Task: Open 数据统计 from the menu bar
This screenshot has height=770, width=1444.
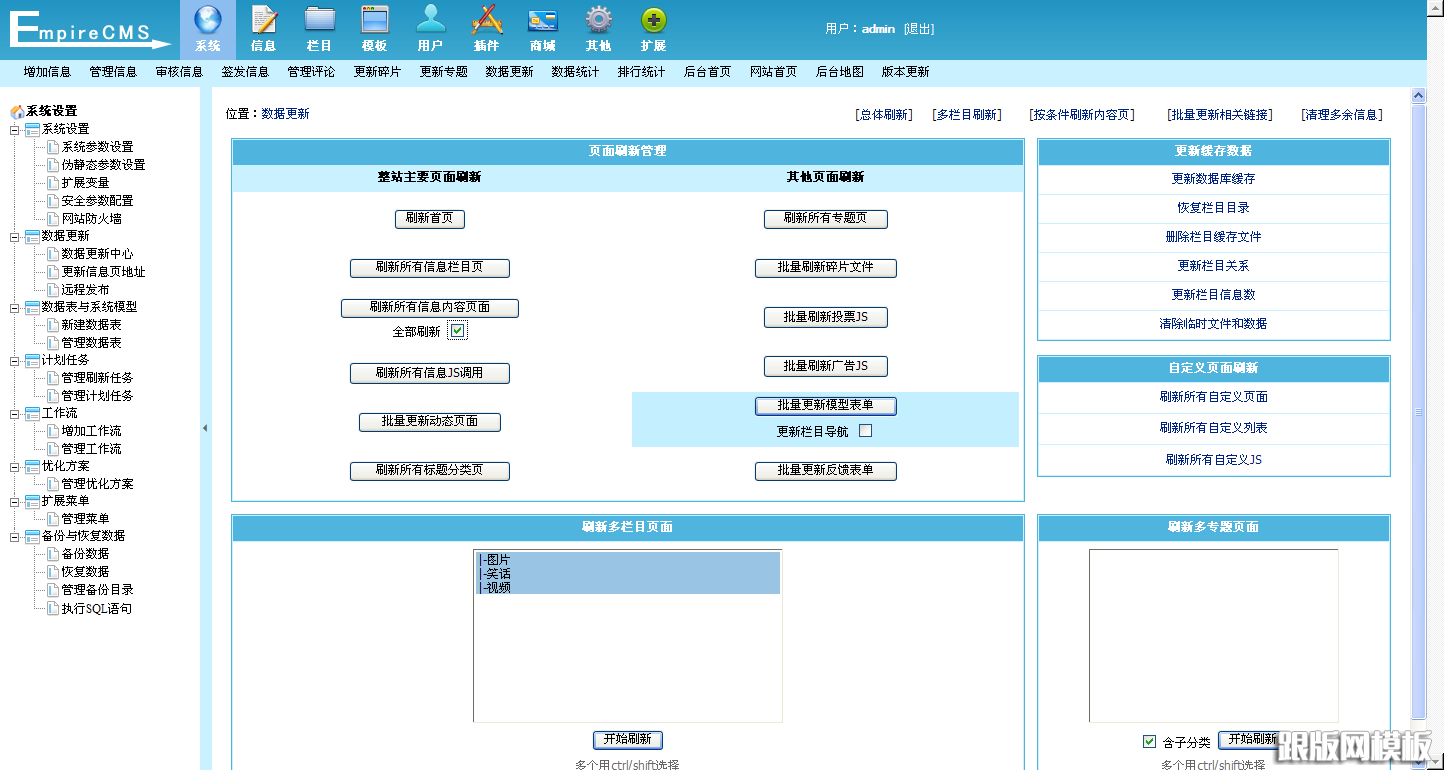Action: [575, 72]
